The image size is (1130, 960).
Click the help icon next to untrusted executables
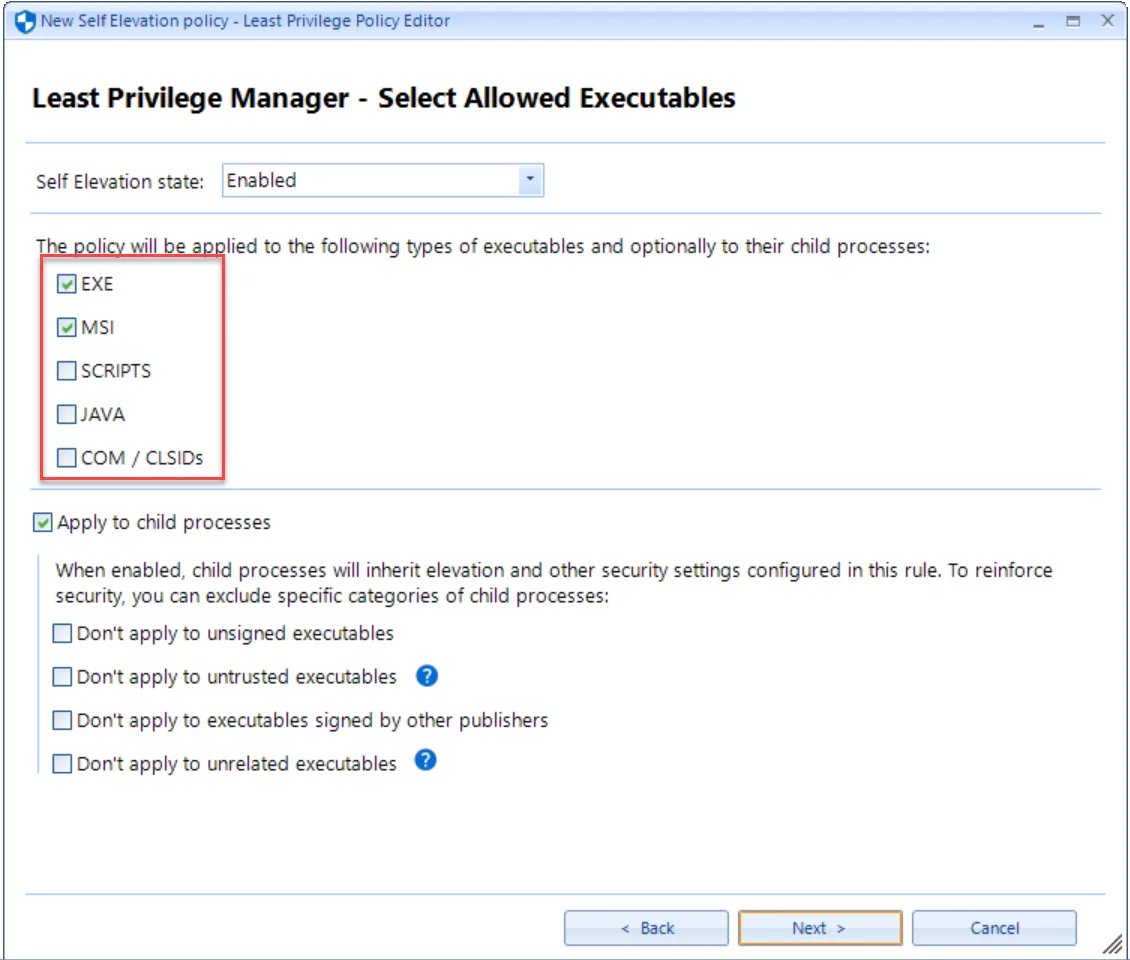point(426,677)
